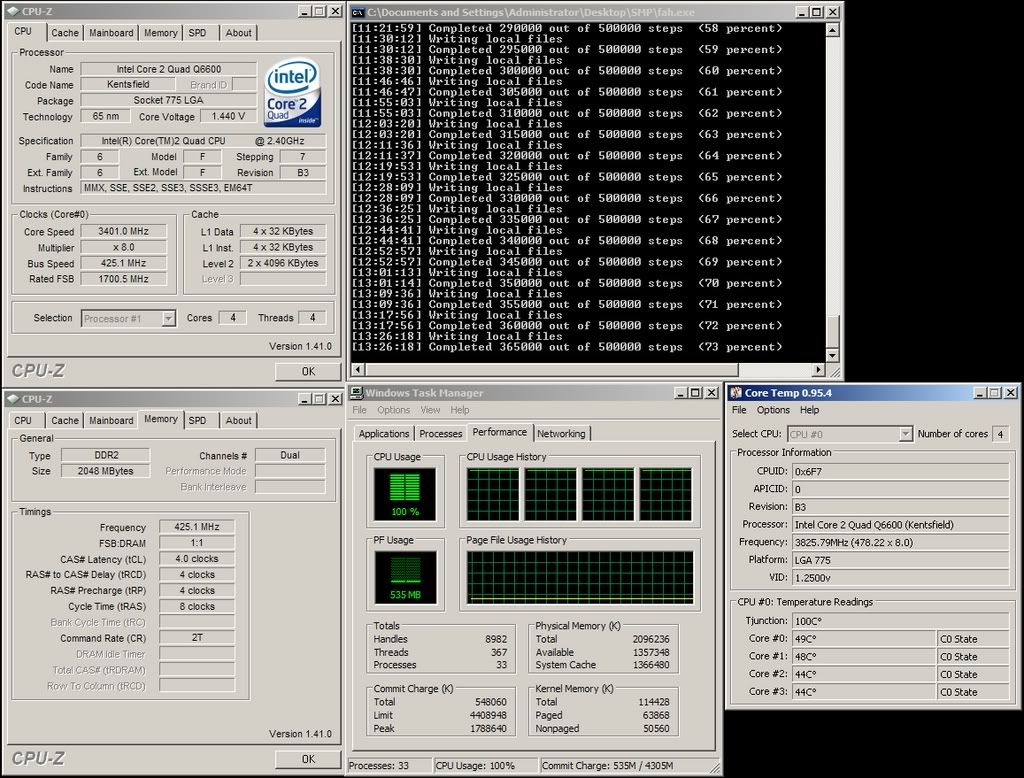This screenshot has width=1024, height=778.
Task: Close the Core Temp window
Action: click(1010, 393)
